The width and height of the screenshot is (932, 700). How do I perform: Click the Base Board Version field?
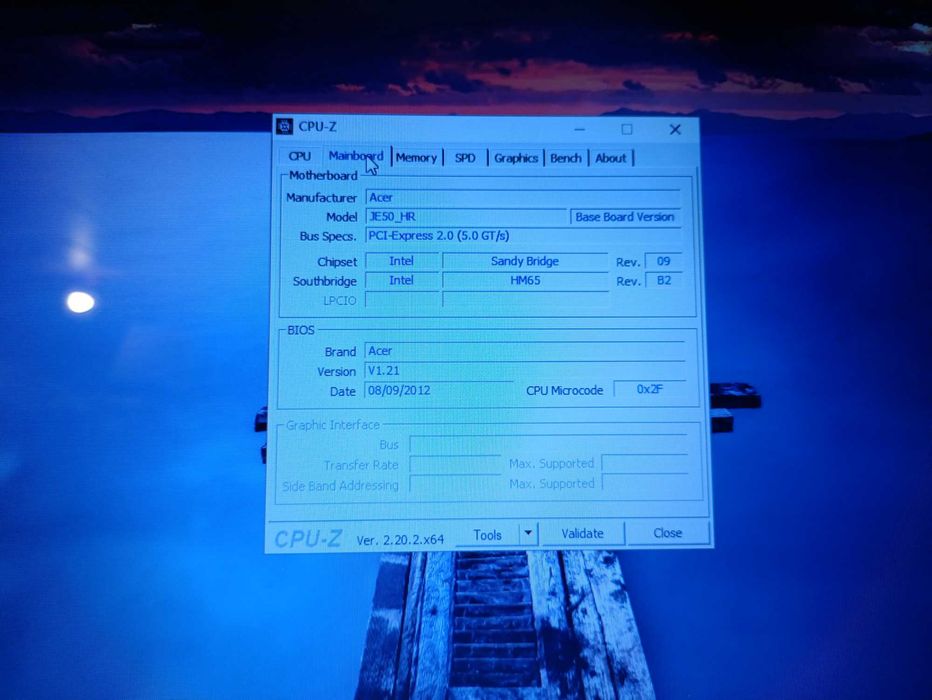point(625,217)
